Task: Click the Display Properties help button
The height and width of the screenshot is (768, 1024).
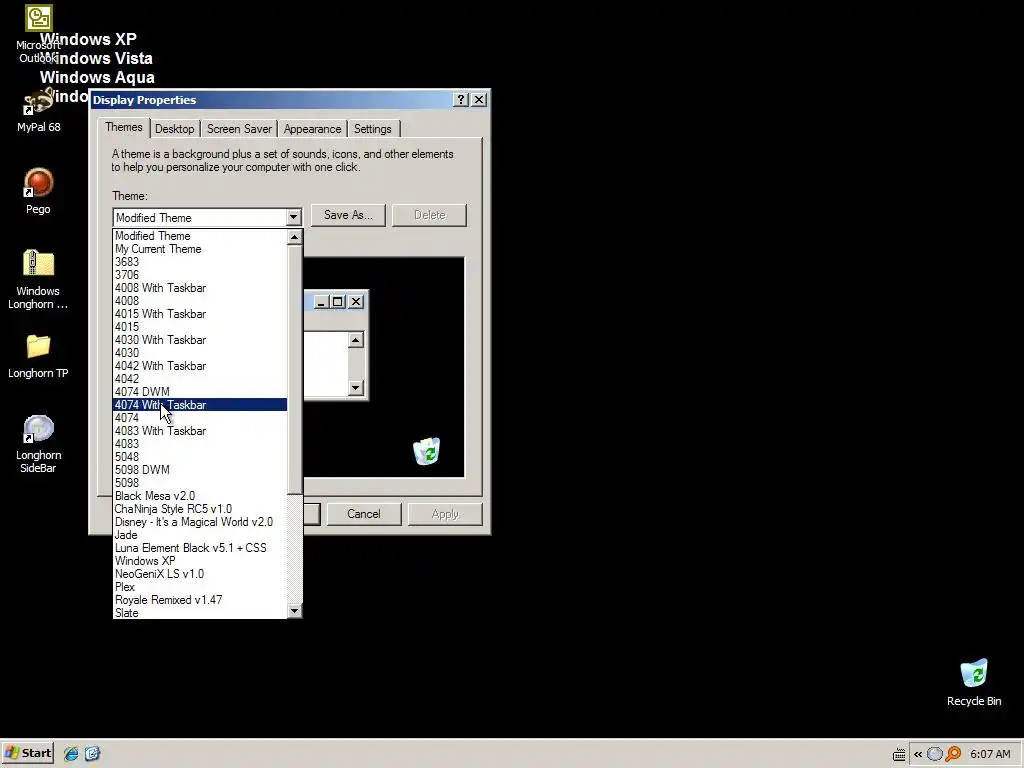Action: click(x=461, y=99)
